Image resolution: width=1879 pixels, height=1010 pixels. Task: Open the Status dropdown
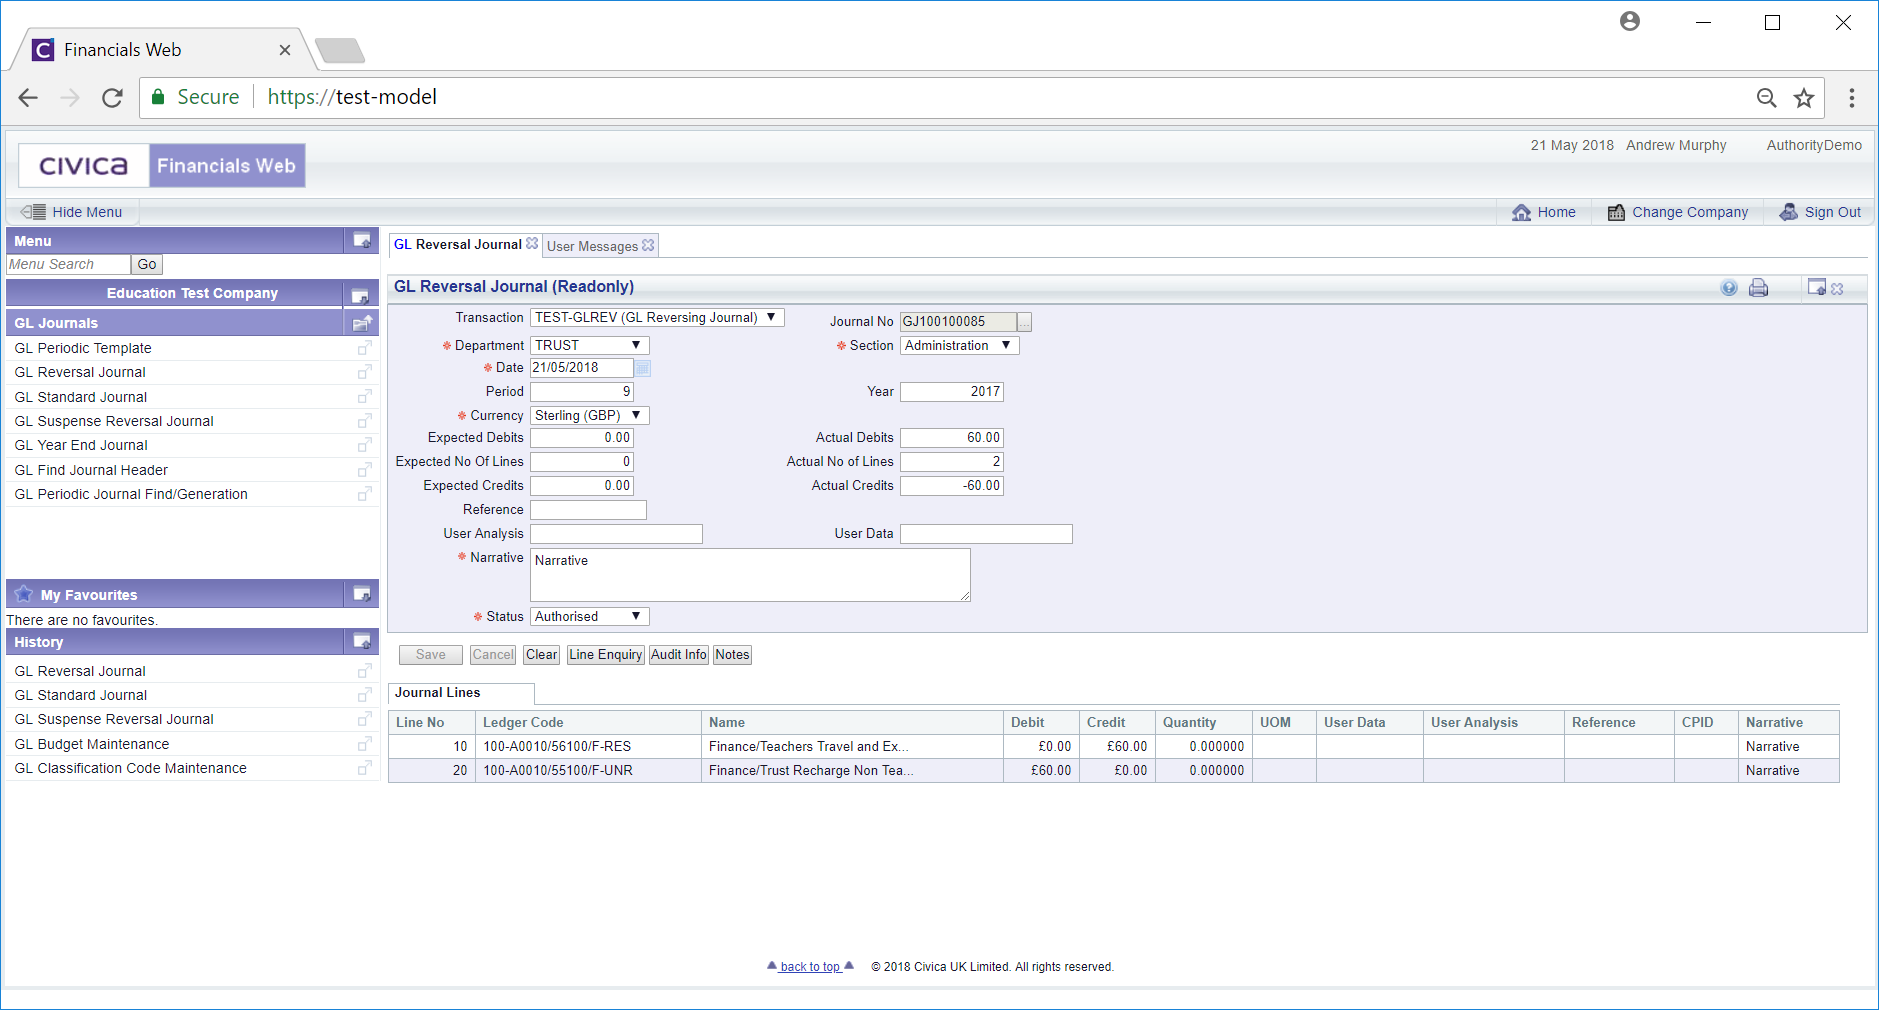(589, 617)
